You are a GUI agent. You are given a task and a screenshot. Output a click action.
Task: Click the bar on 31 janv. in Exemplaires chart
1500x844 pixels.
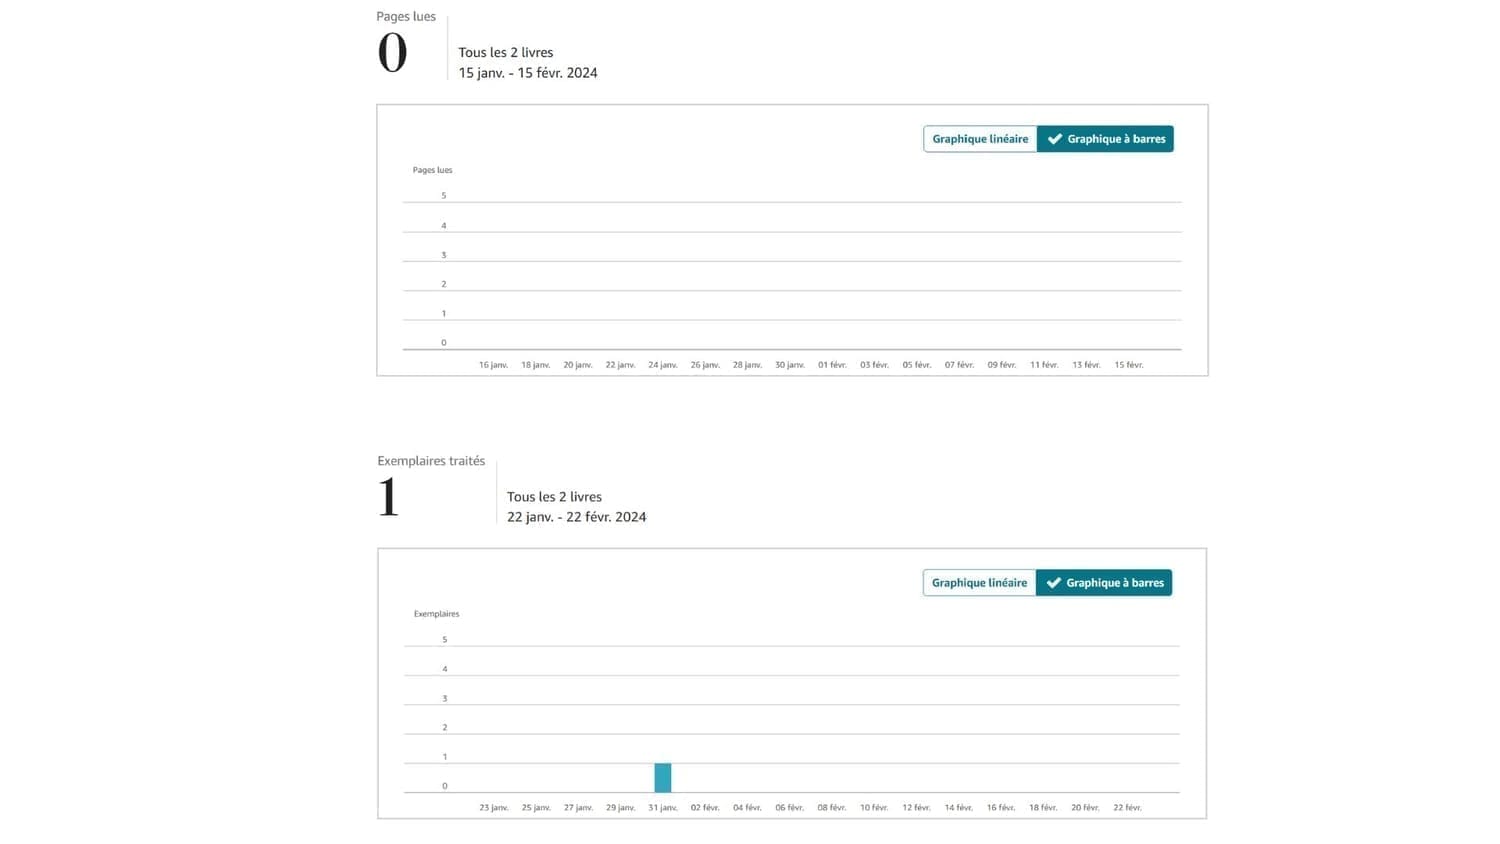pos(663,778)
